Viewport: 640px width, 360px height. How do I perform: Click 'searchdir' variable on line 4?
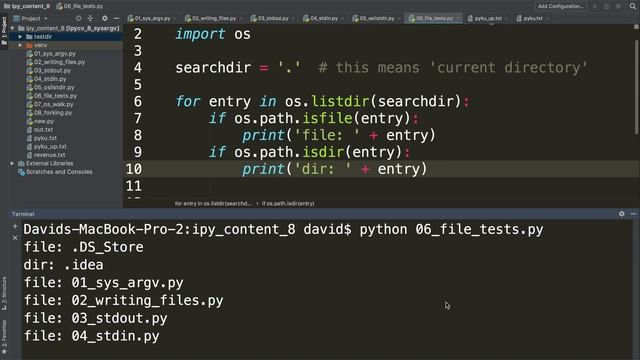[x=213, y=68]
